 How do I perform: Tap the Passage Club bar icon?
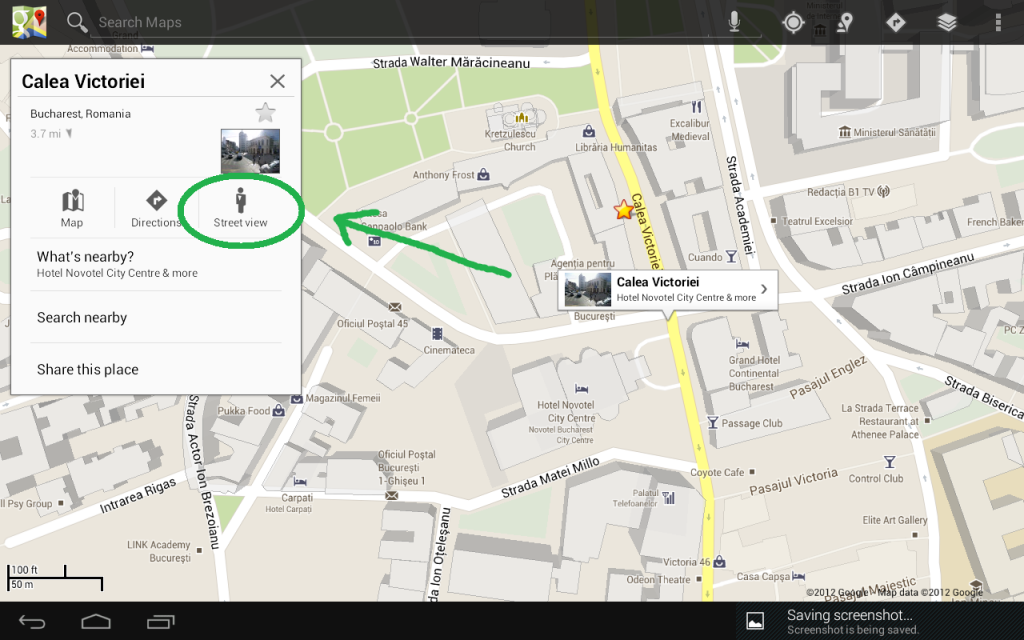click(712, 423)
